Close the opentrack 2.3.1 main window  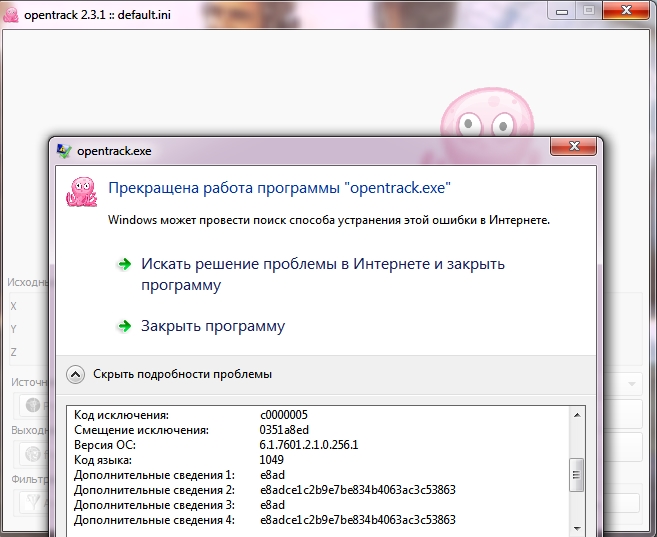point(626,10)
